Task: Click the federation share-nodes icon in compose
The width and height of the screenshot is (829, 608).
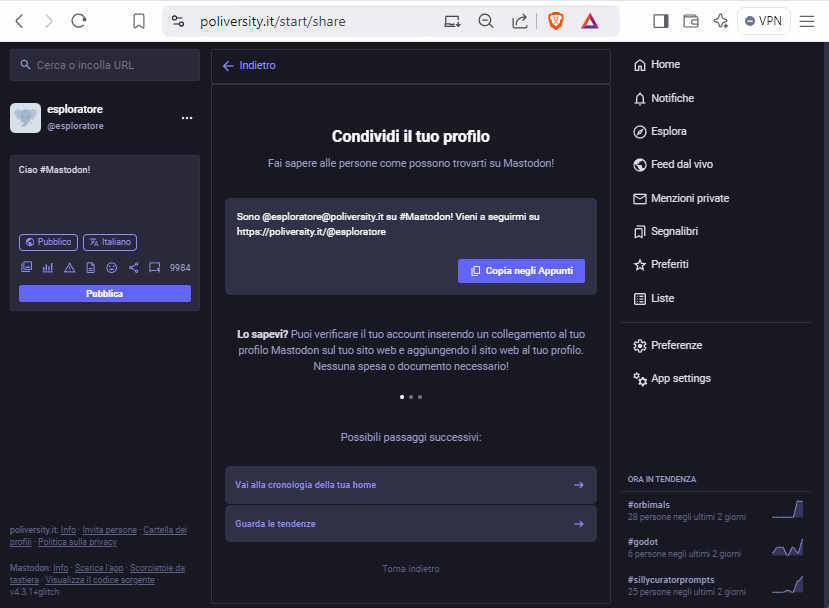Action: click(x=133, y=268)
